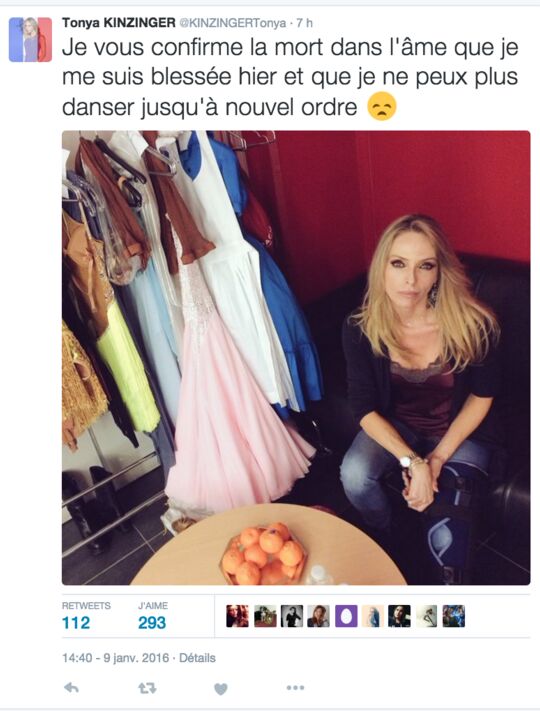View the 293 J'aime list
Image resolution: width=540 pixels, height=711 pixels.
(x=153, y=616)
